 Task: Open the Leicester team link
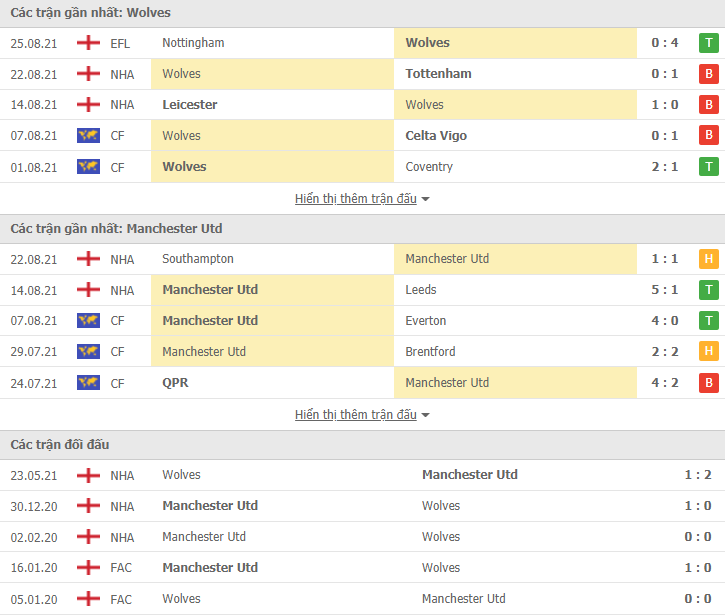pyautogui.click(x=190, y=105)
